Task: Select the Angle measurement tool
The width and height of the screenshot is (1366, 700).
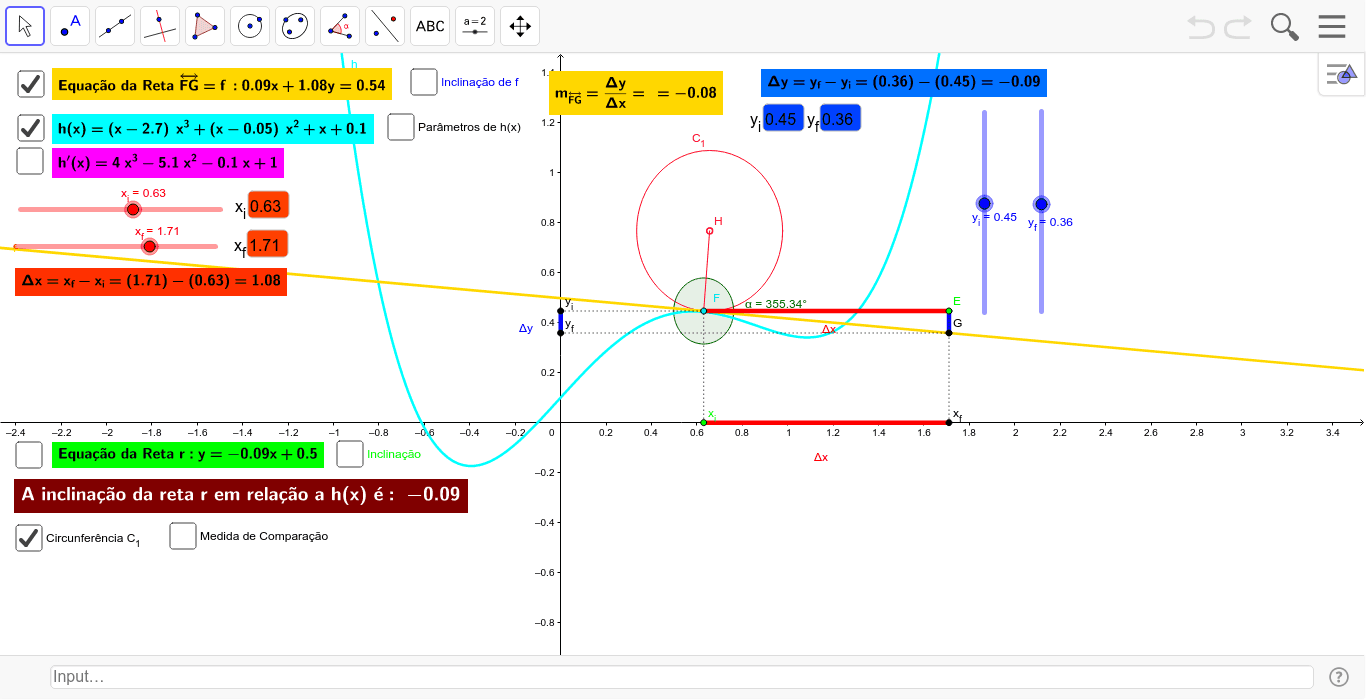Action: pyautogui.click(x=340, y=26)
